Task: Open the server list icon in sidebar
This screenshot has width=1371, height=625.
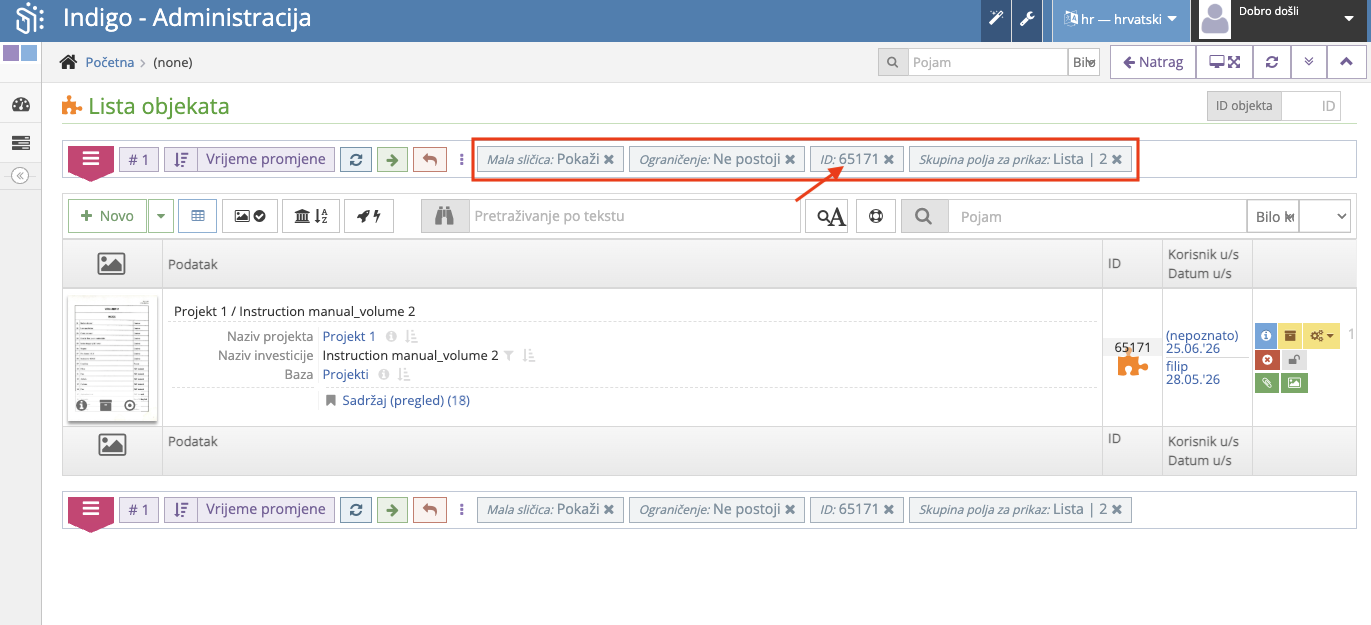Action: 20,142
